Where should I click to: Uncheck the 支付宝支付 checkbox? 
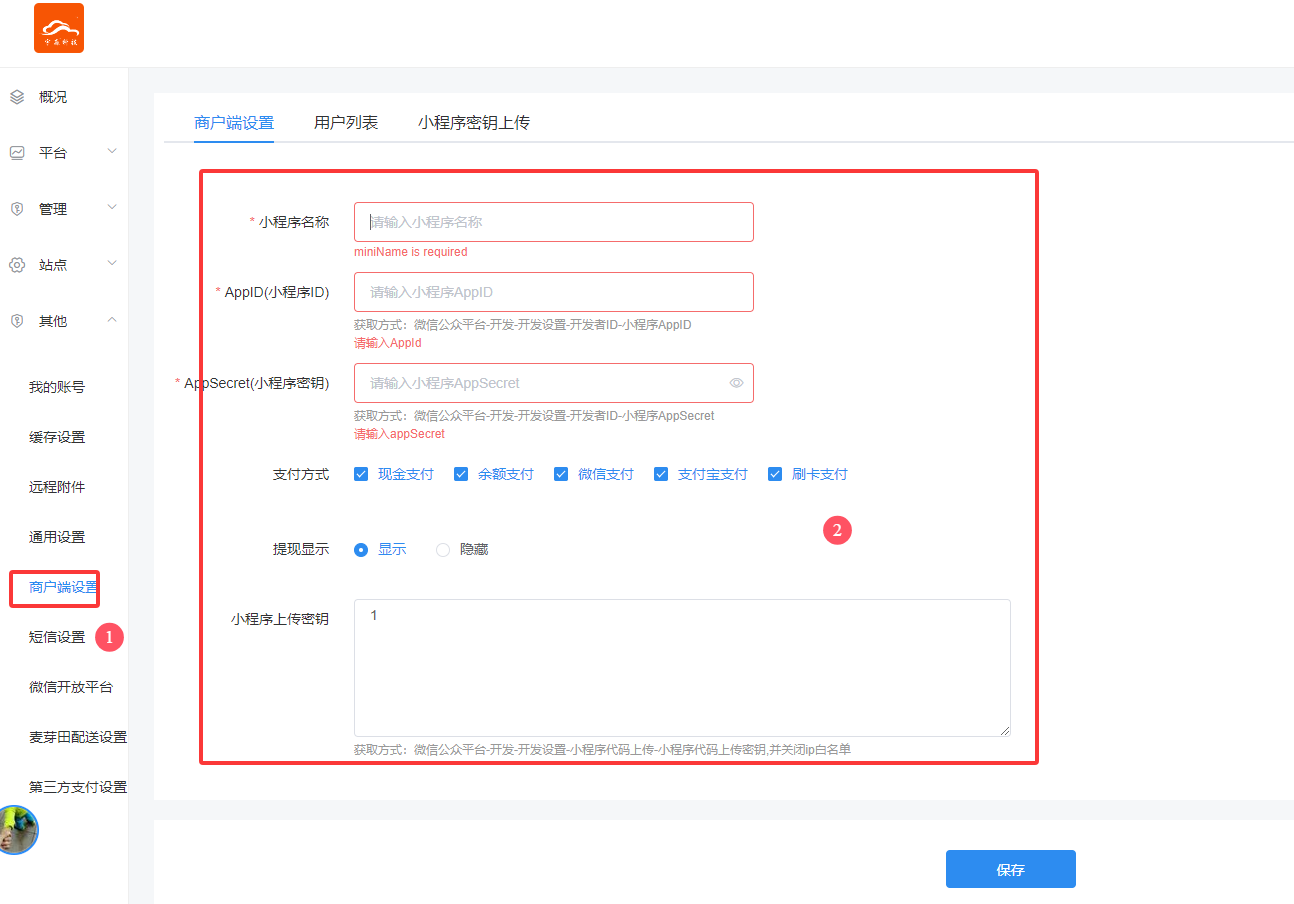tap(661, 474)
